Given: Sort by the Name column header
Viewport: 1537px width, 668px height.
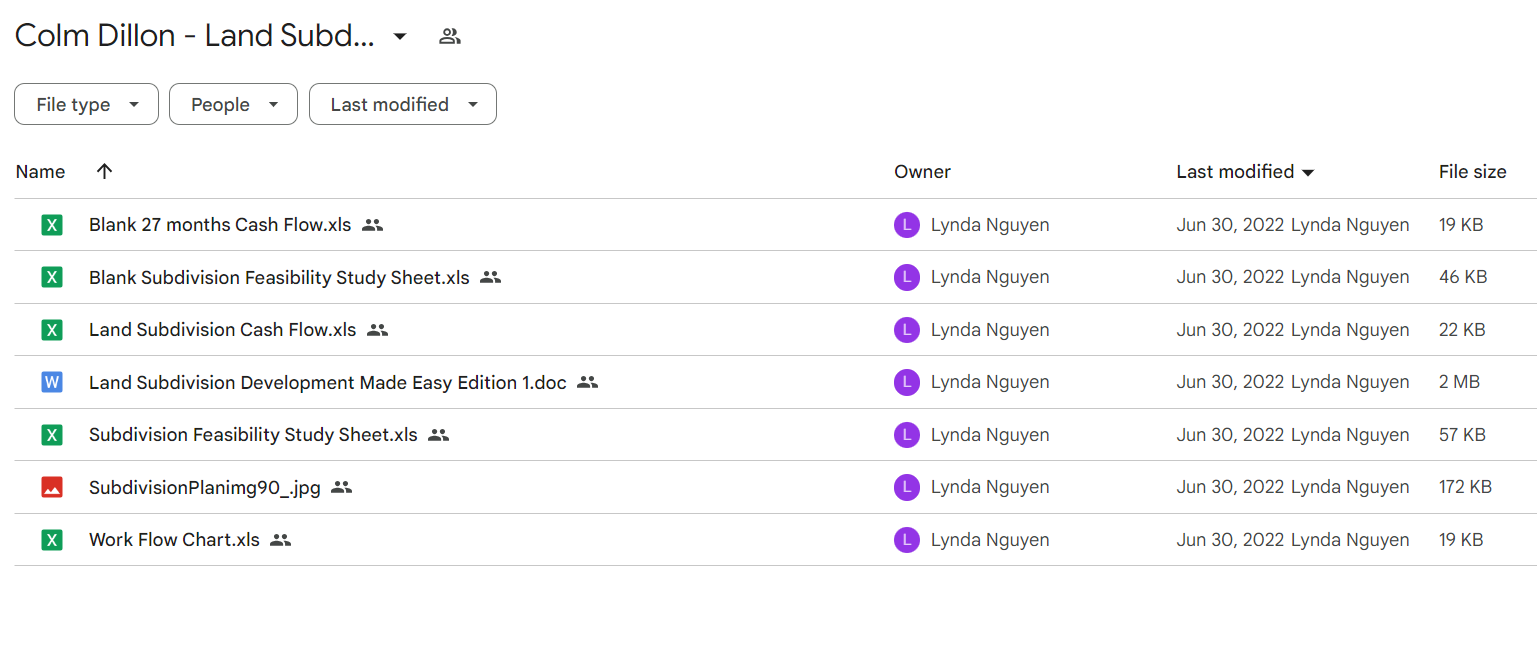Looking at the screenshot, I should pos(40,172).
